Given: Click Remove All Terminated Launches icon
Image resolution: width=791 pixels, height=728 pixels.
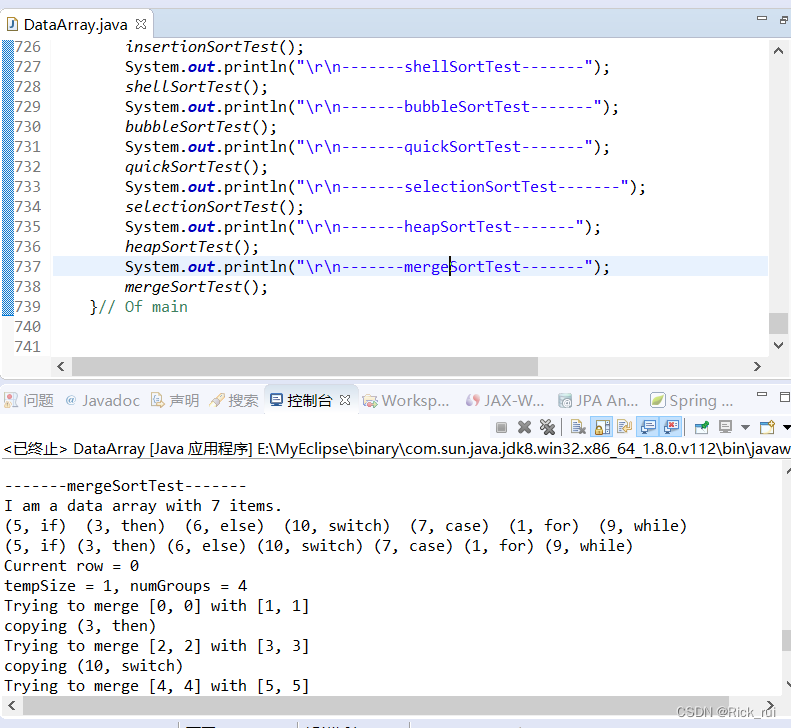Looking at the screenshot, I should point(547,428).
